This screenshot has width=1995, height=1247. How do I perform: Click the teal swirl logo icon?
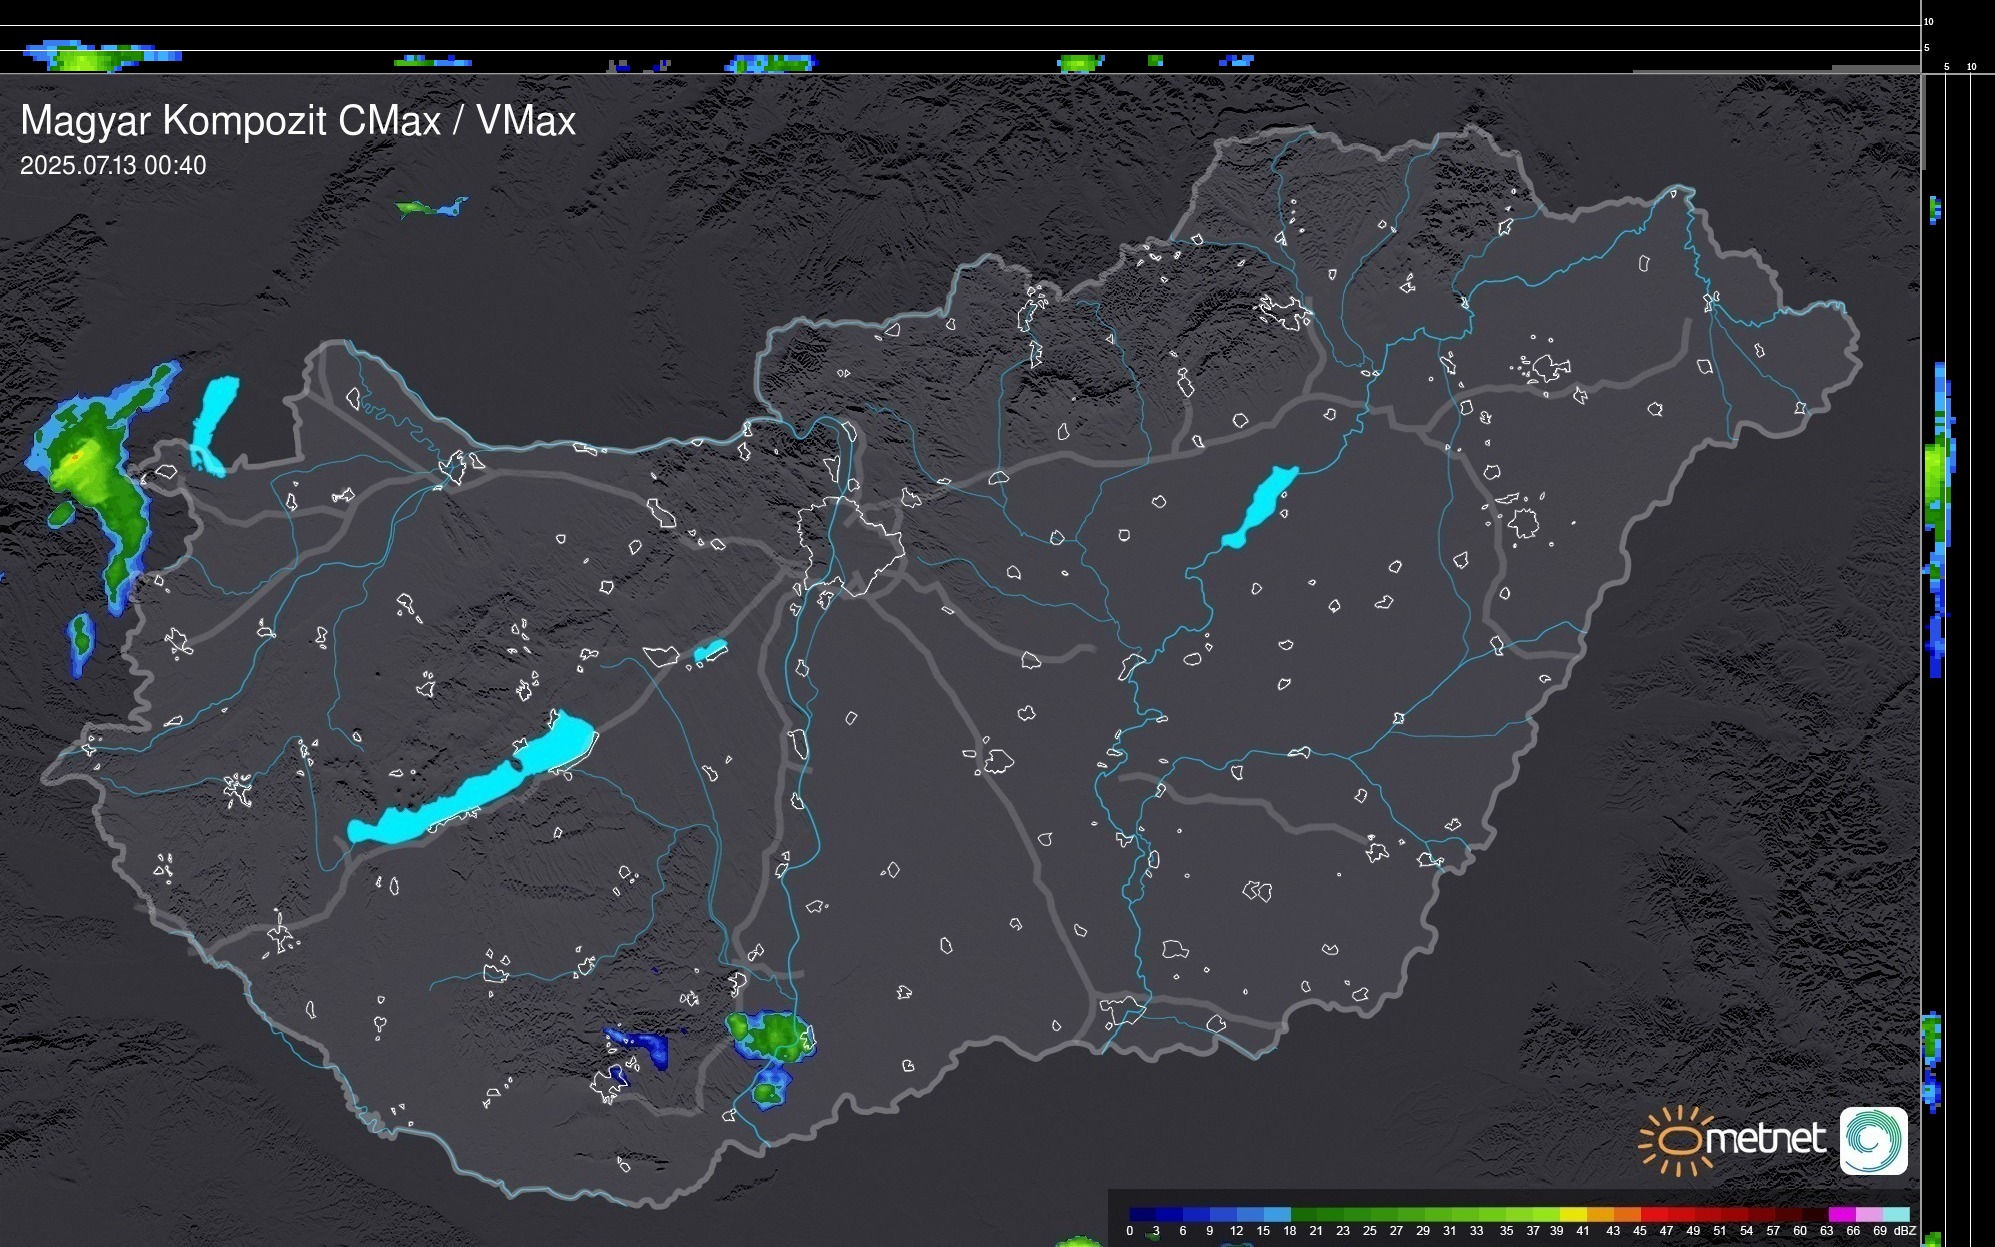(x=1874, y=1140)
